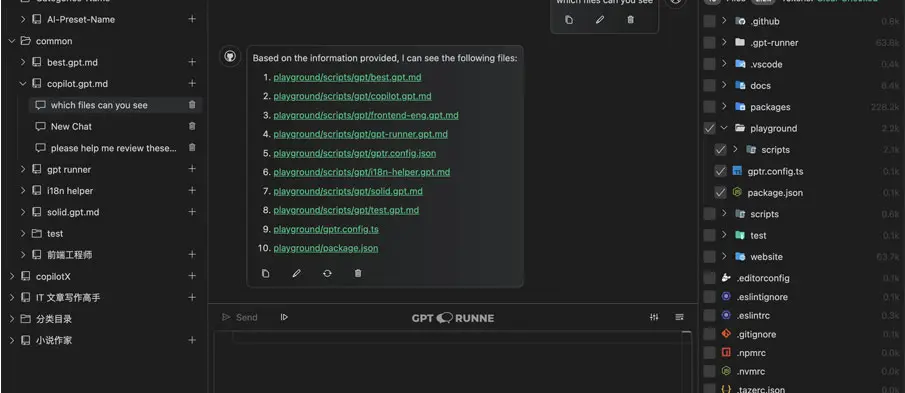Viewport: 905px width, 393px height.
Task: Check the .npmrc file checkbox
Action: pos(709,353)
